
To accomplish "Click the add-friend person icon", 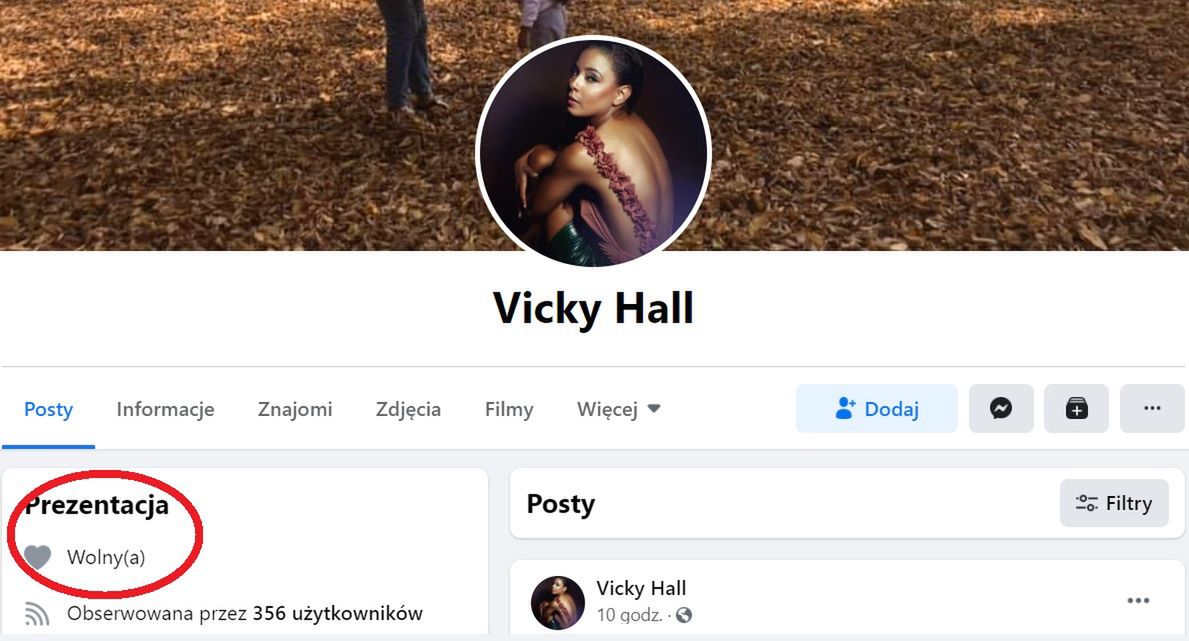I will (845, 409).
